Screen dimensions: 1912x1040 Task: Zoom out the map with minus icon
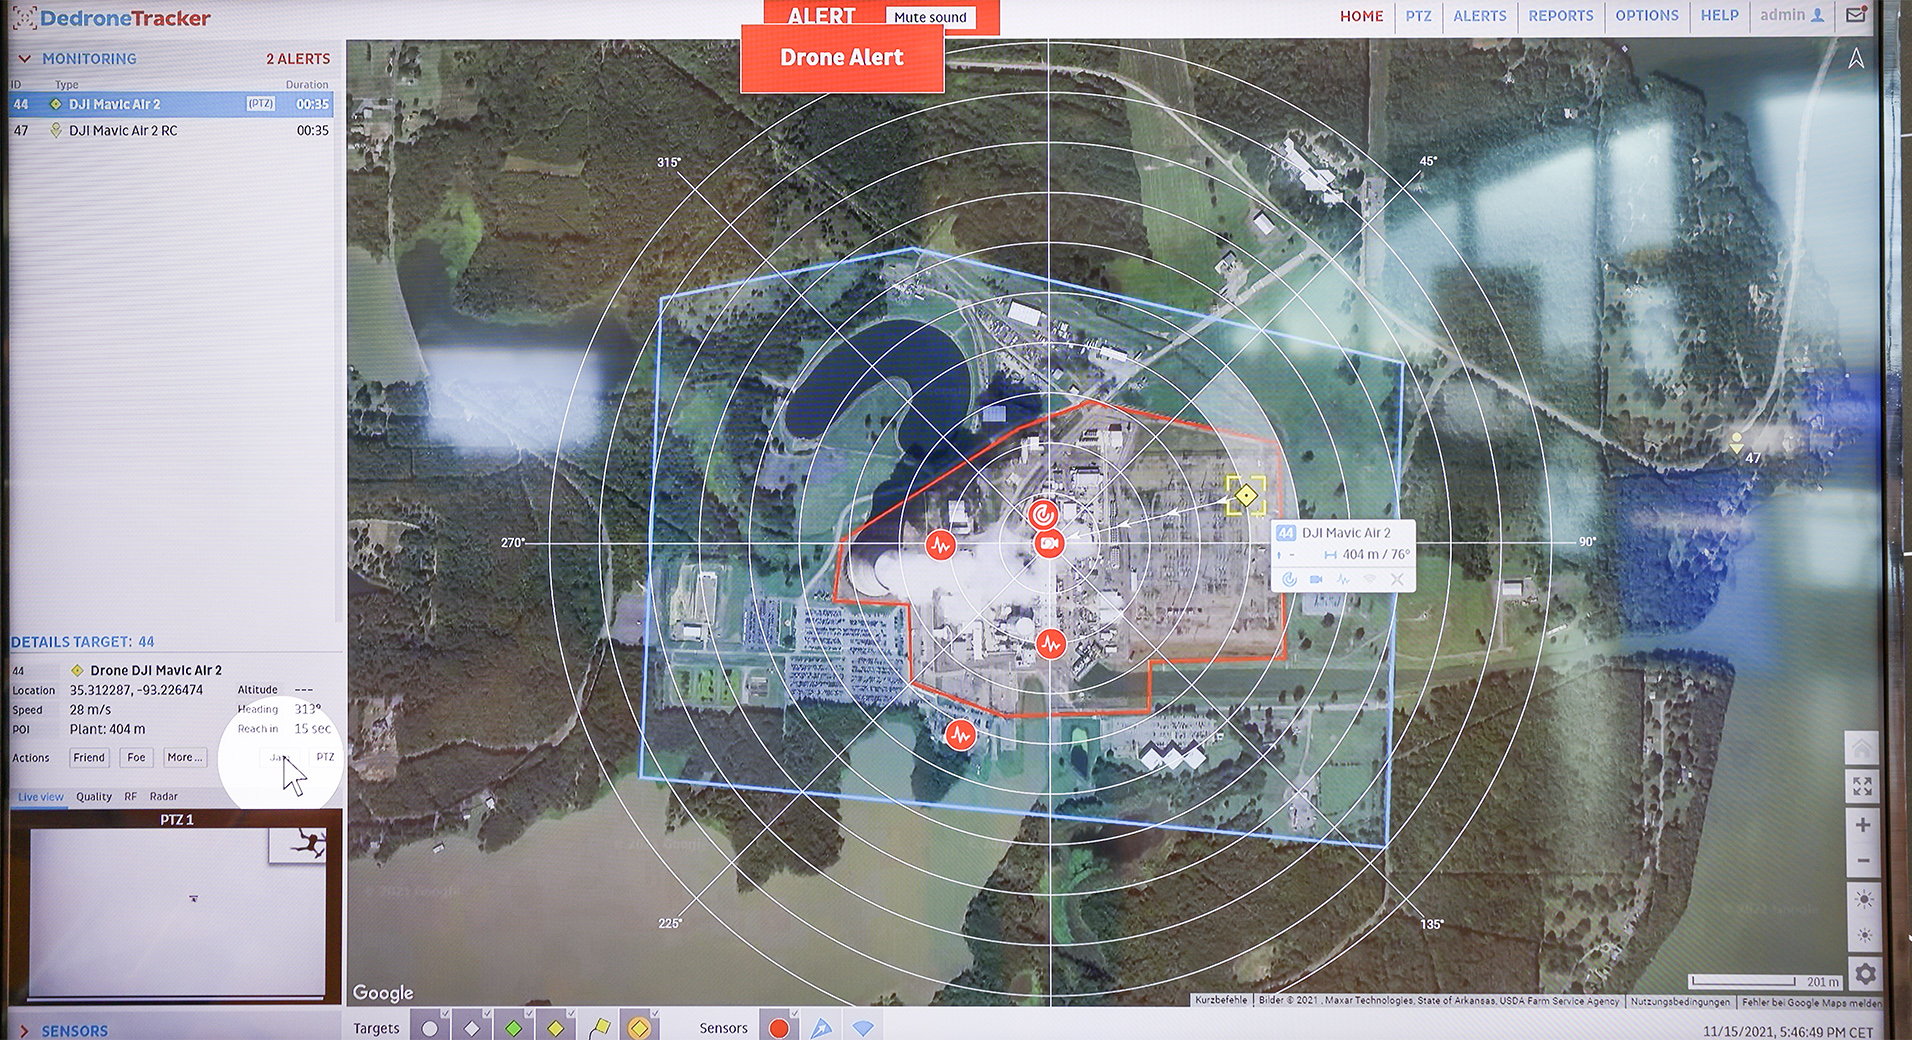(x=1862, y=861)
